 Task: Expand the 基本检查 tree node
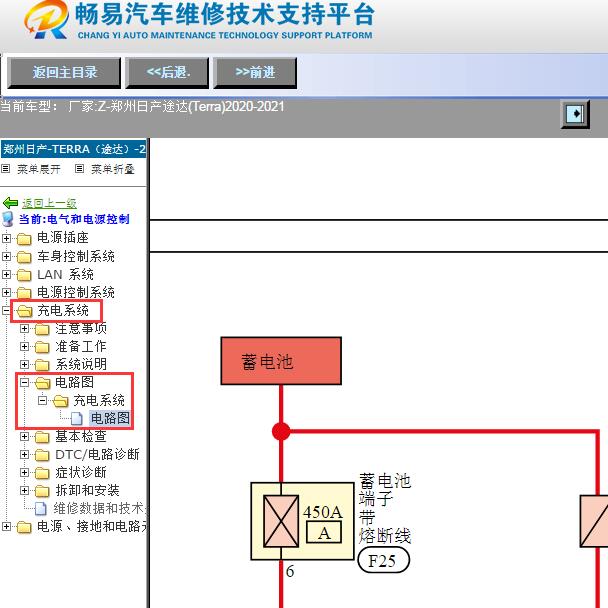24,436
